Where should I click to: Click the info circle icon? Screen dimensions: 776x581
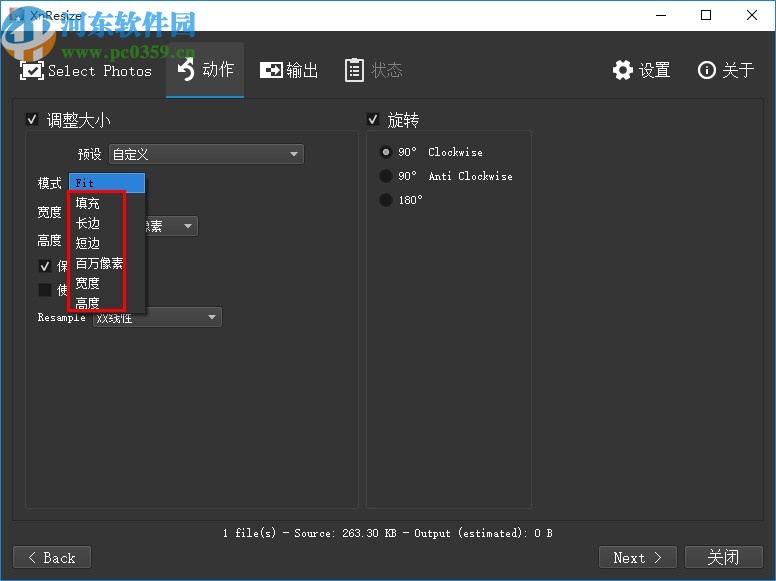pos(707,70)
